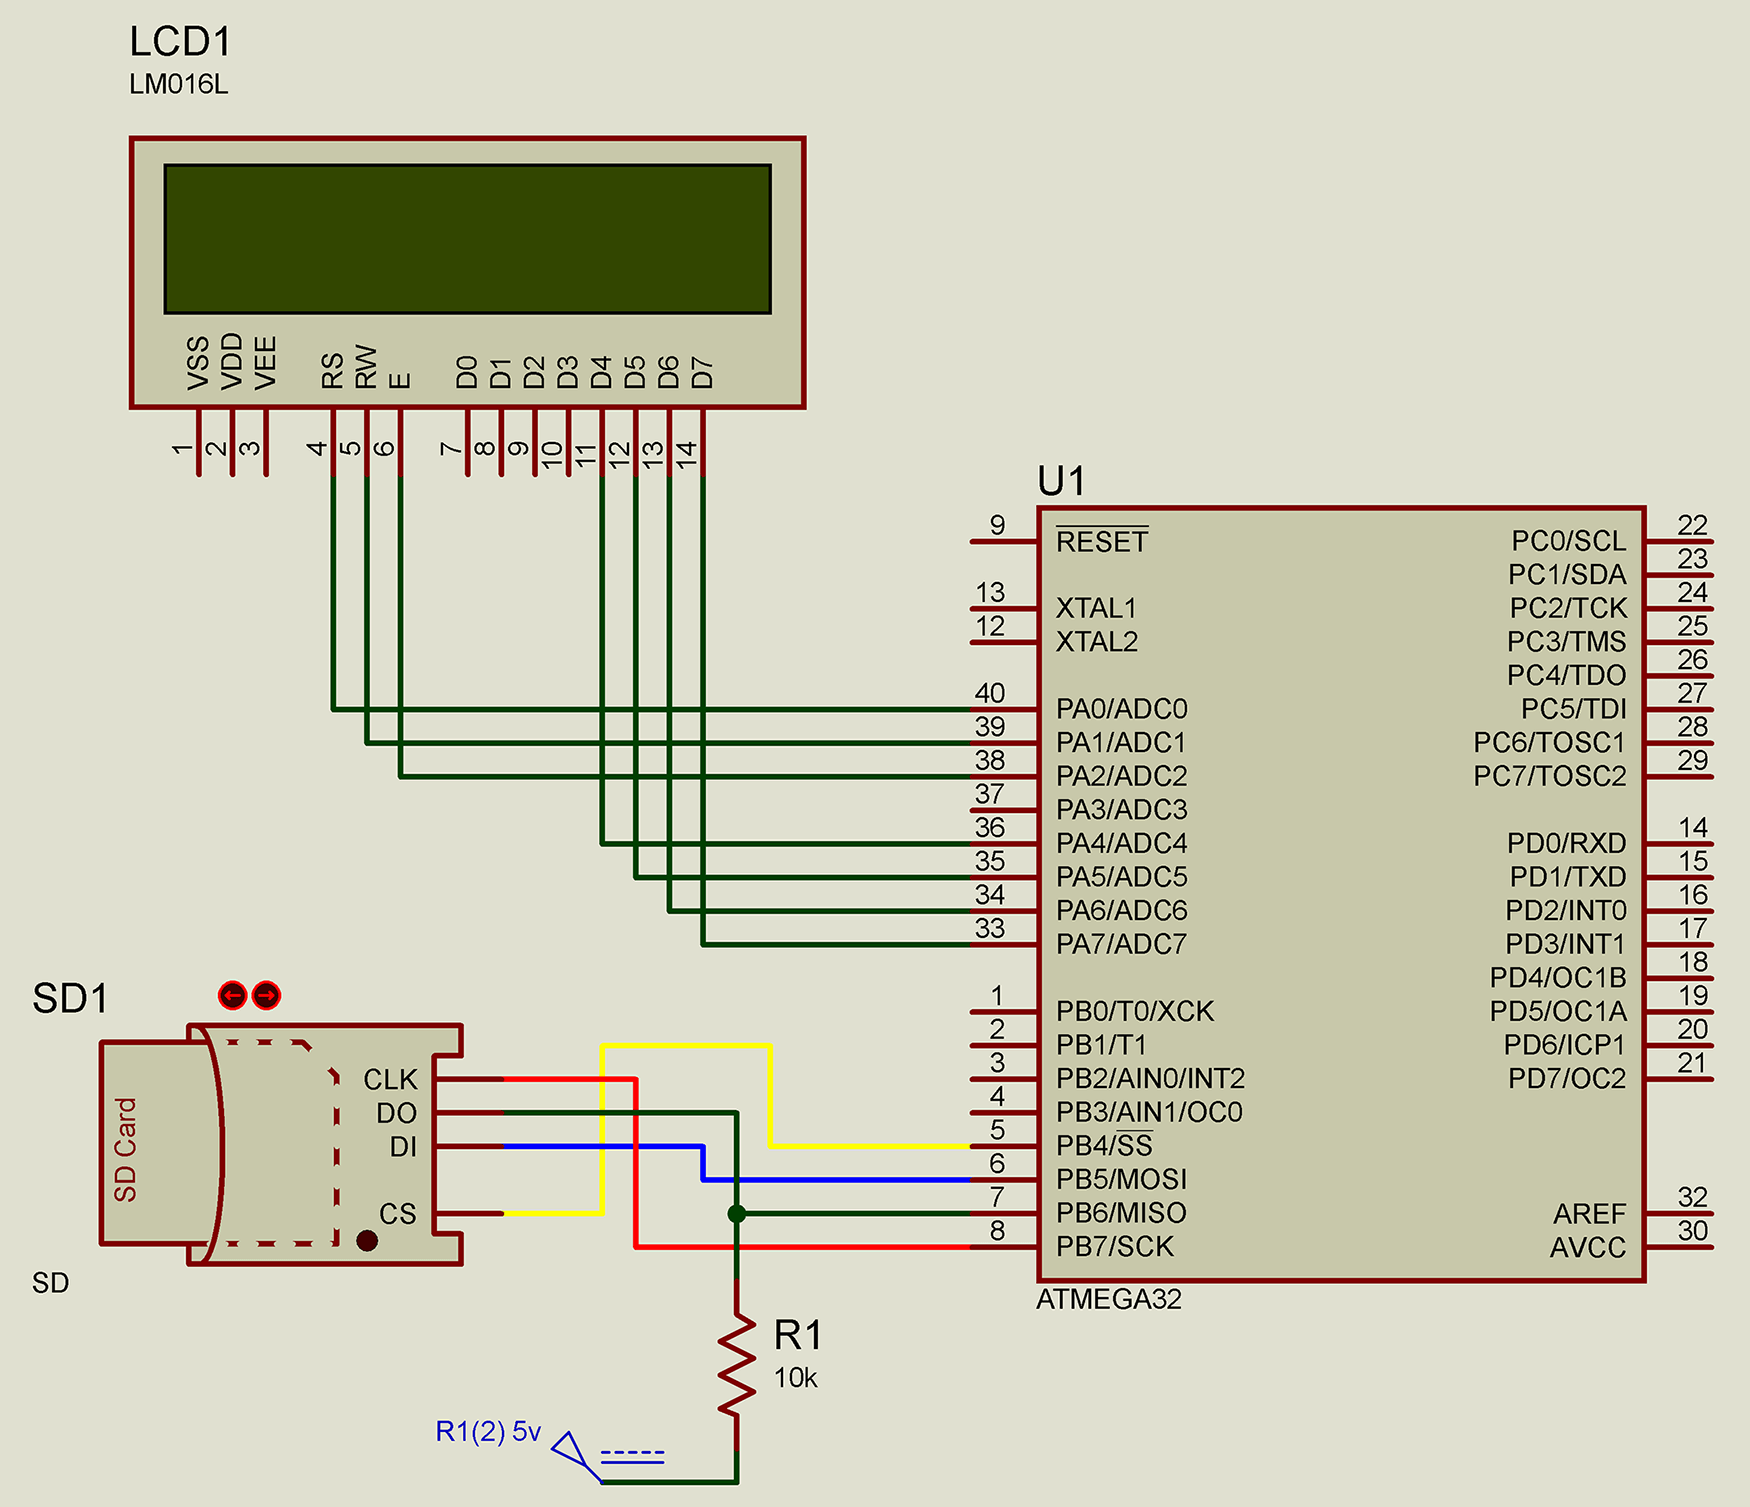
Task: Click the PB7/SCK pin label
Action: (x=1115, y=1246)
